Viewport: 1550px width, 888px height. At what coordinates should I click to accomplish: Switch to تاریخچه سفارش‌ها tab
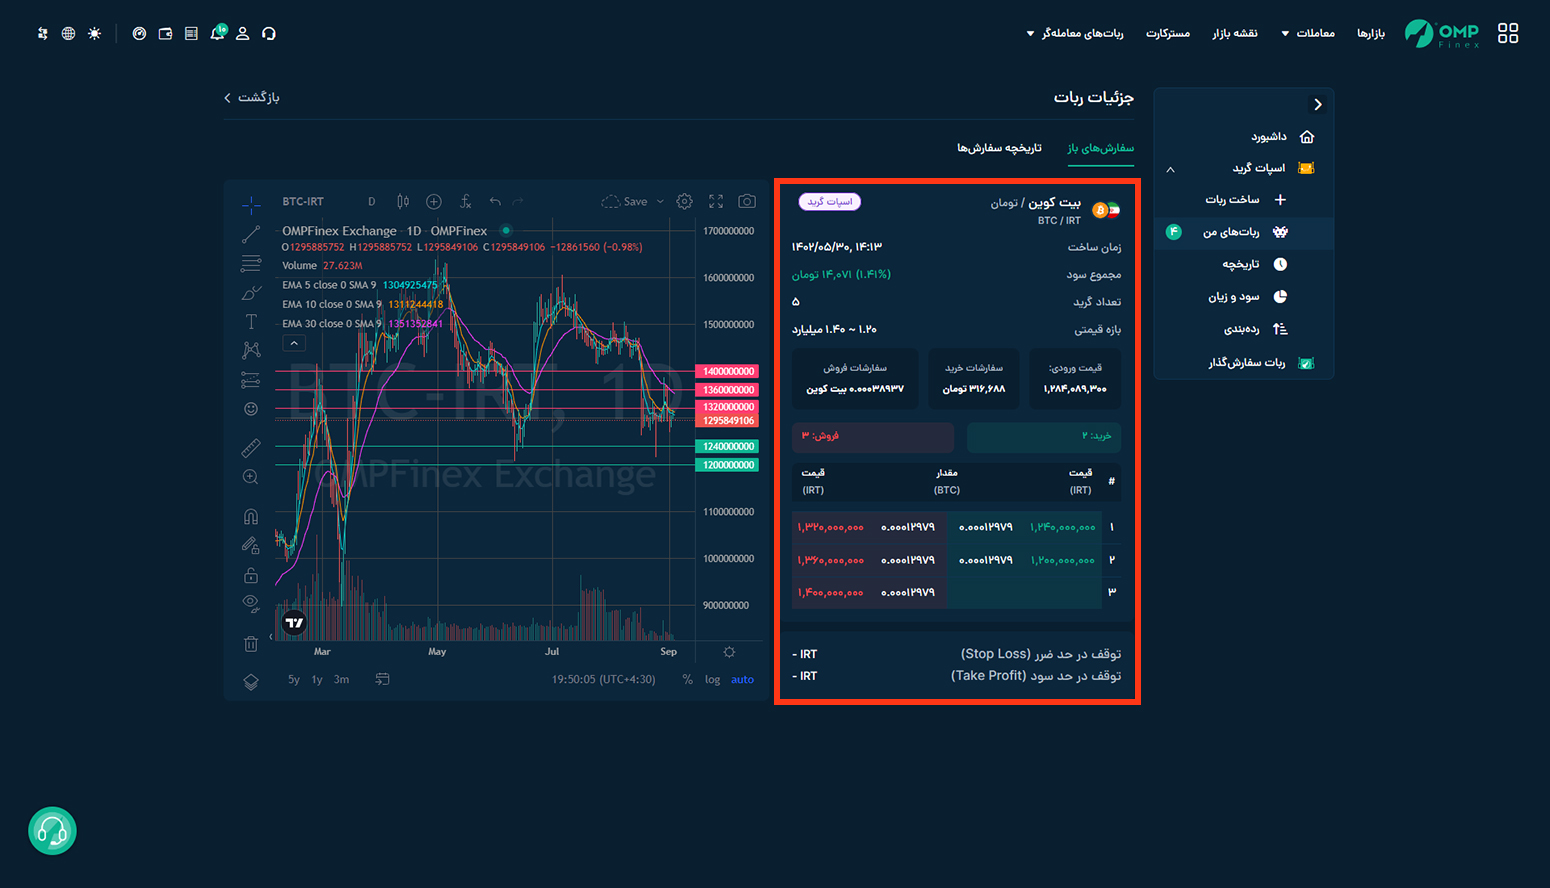pyautogui.click(x=999, y=148)
